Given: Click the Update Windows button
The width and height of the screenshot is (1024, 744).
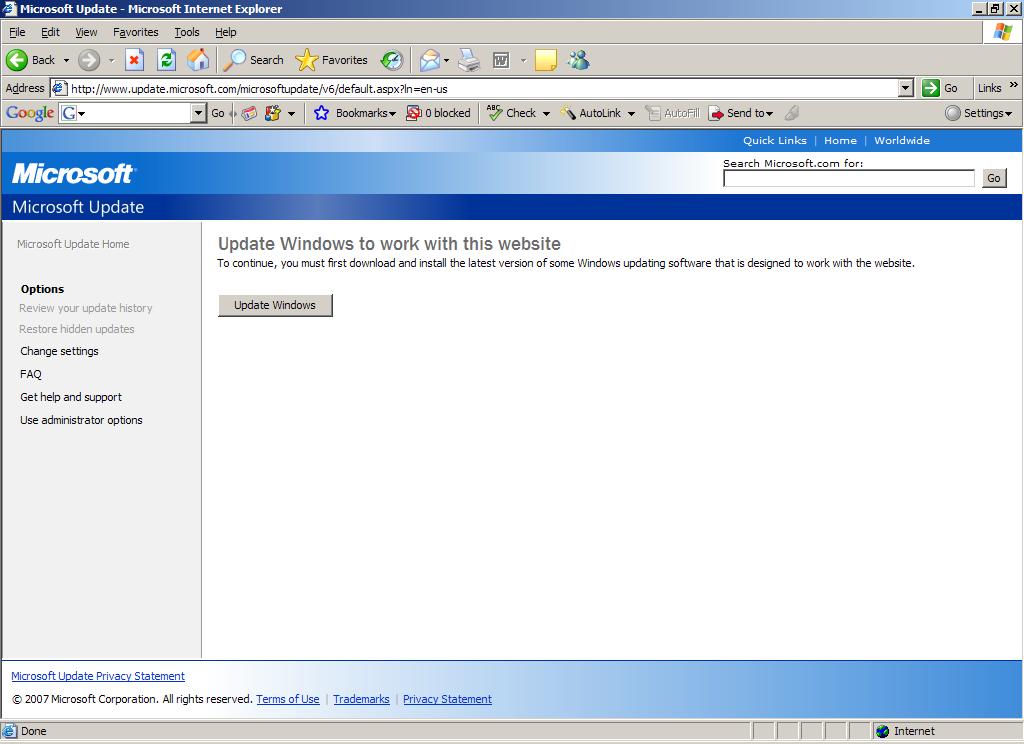Looking at the screenshot, I should (275, 305).
